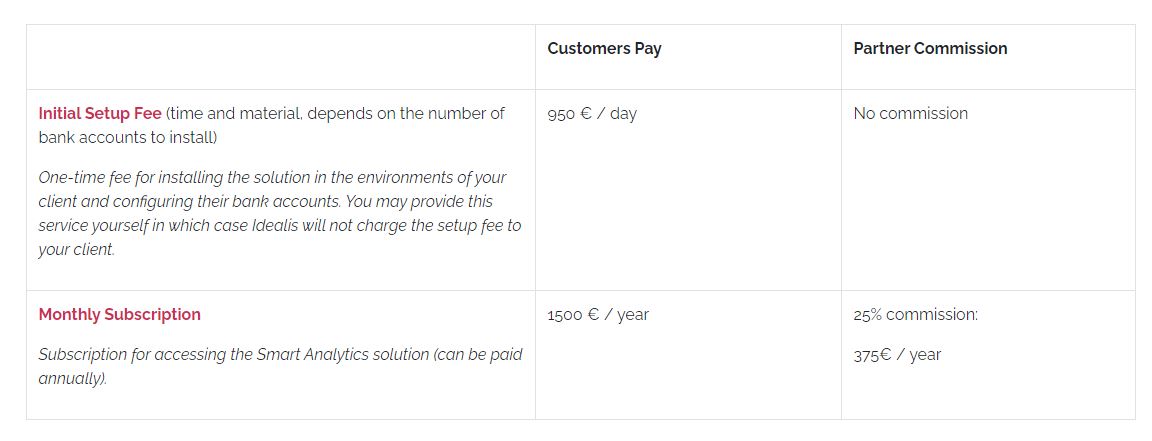Click the 375€ / year commission amount
This screenshot has width=1152, height=441.
897,355
